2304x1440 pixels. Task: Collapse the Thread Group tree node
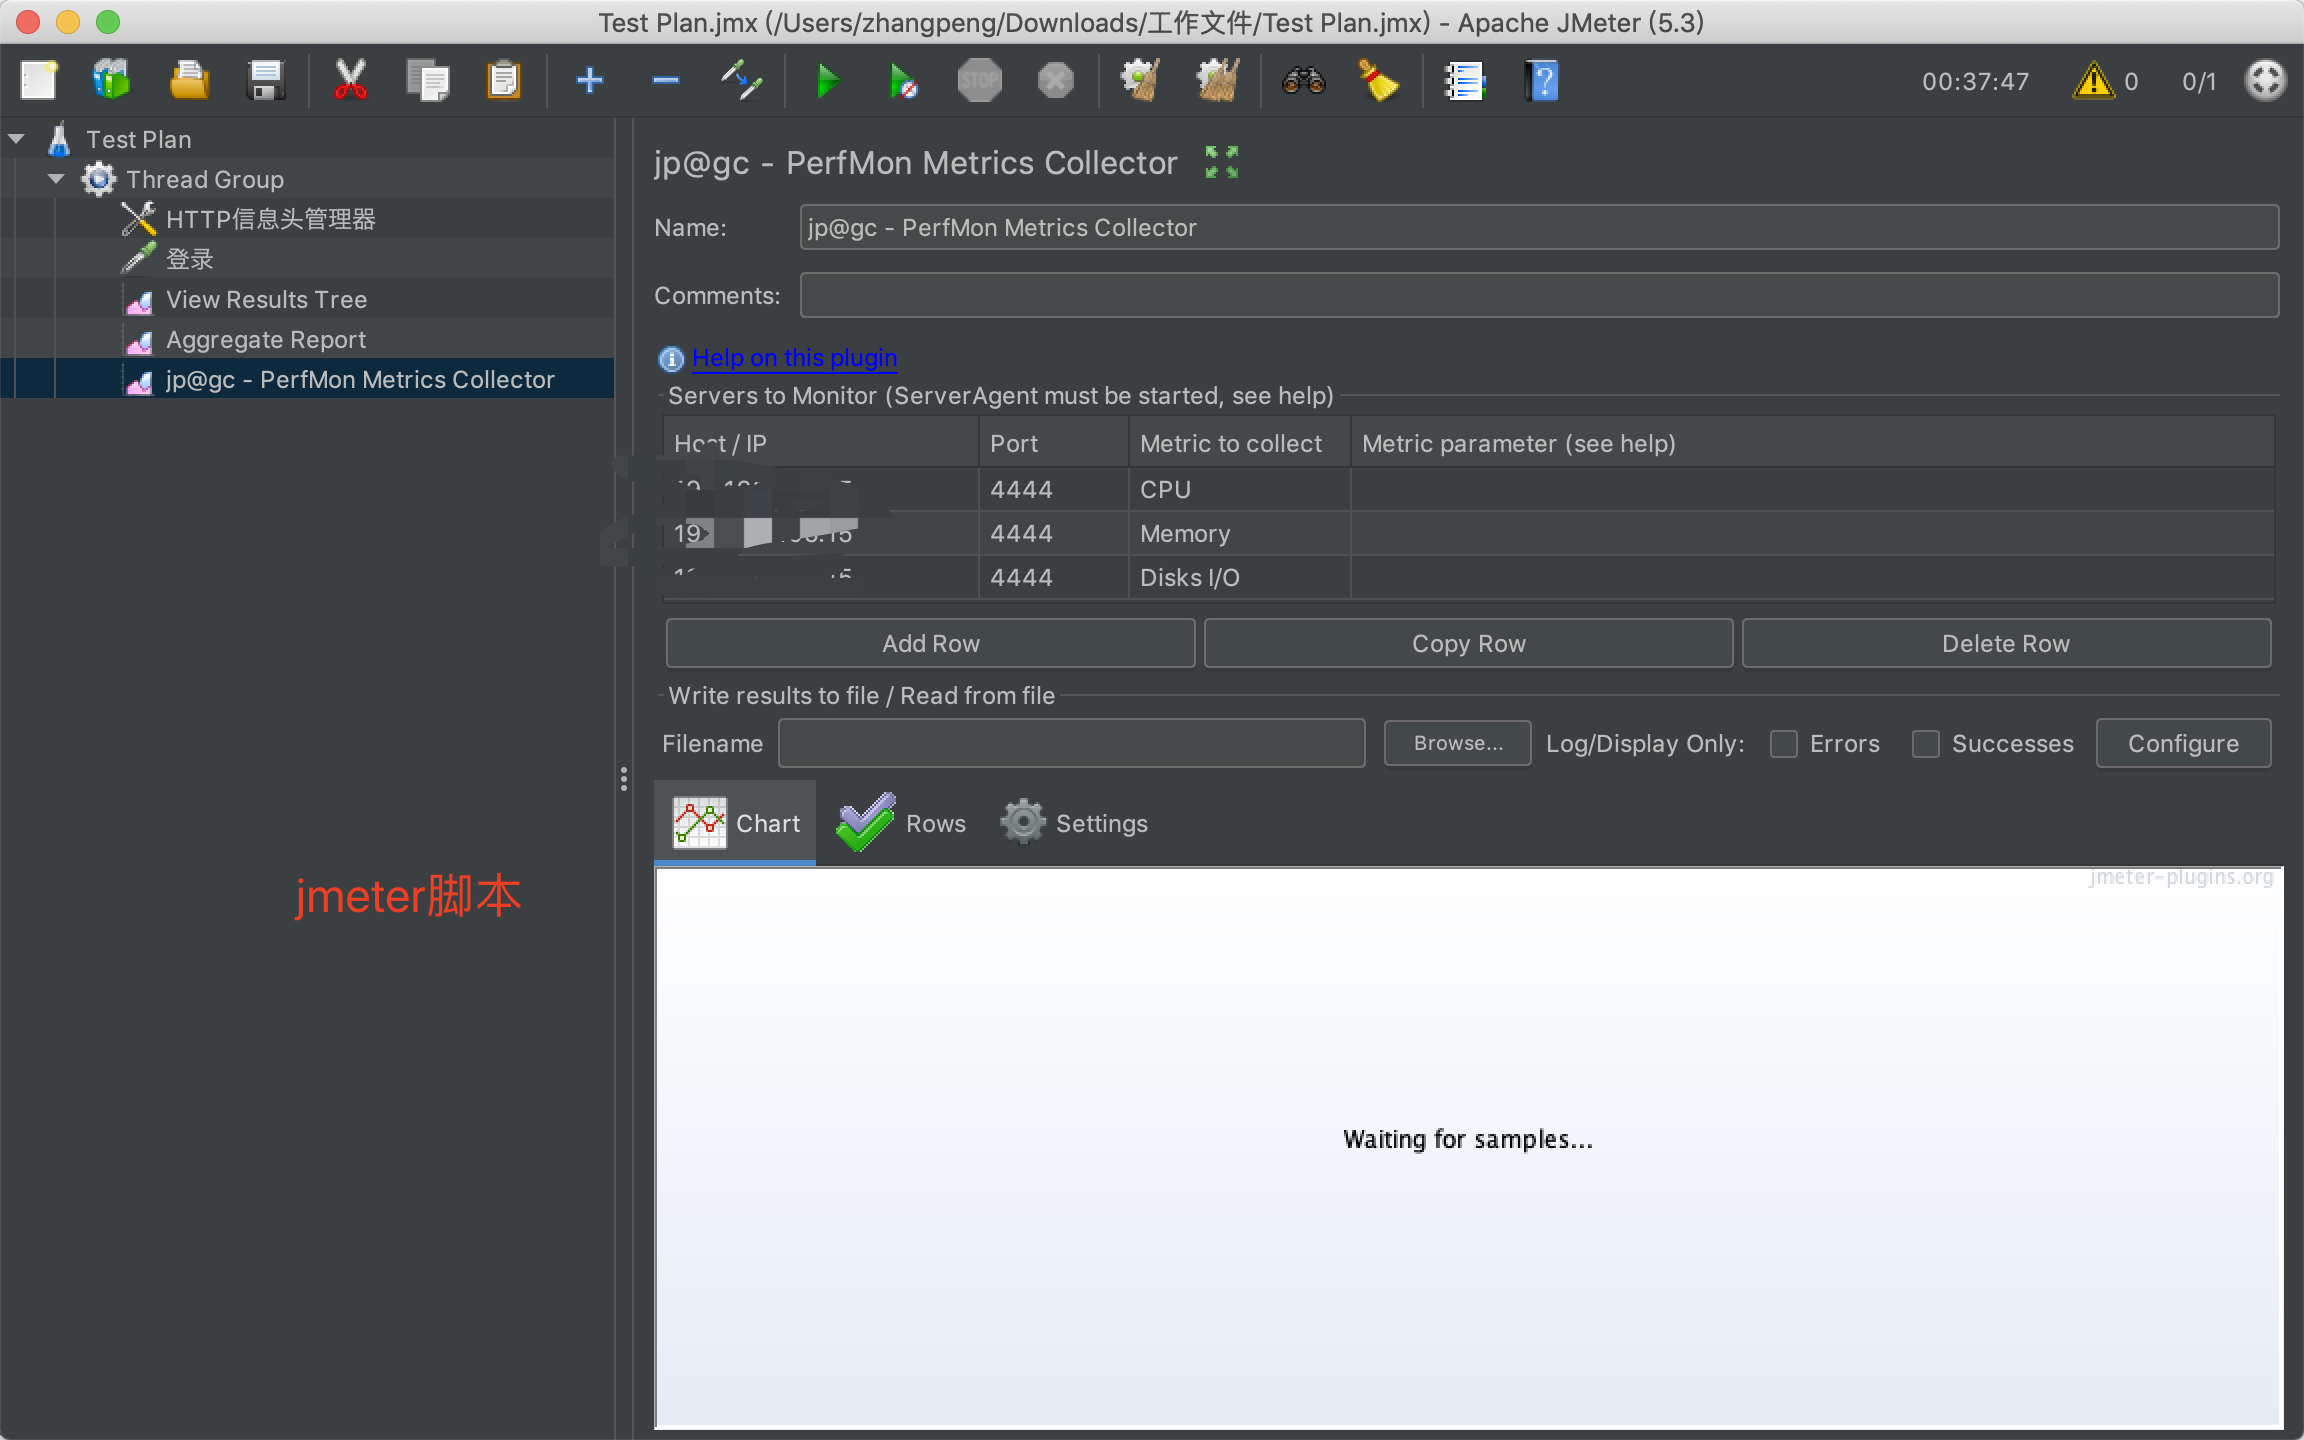click(x=57, y=179)
